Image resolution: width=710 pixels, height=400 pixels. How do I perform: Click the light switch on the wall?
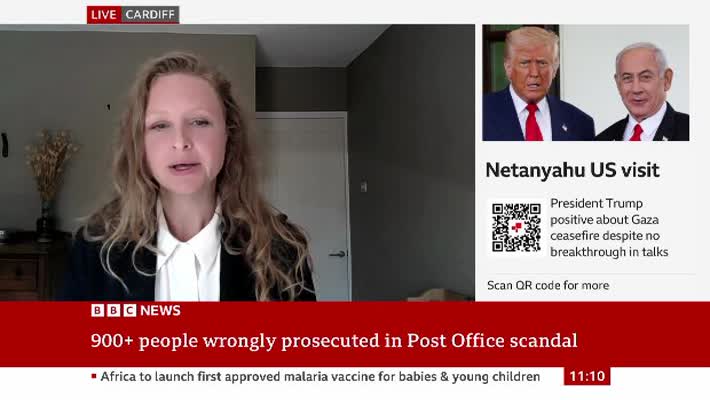(x=364, y=186)
